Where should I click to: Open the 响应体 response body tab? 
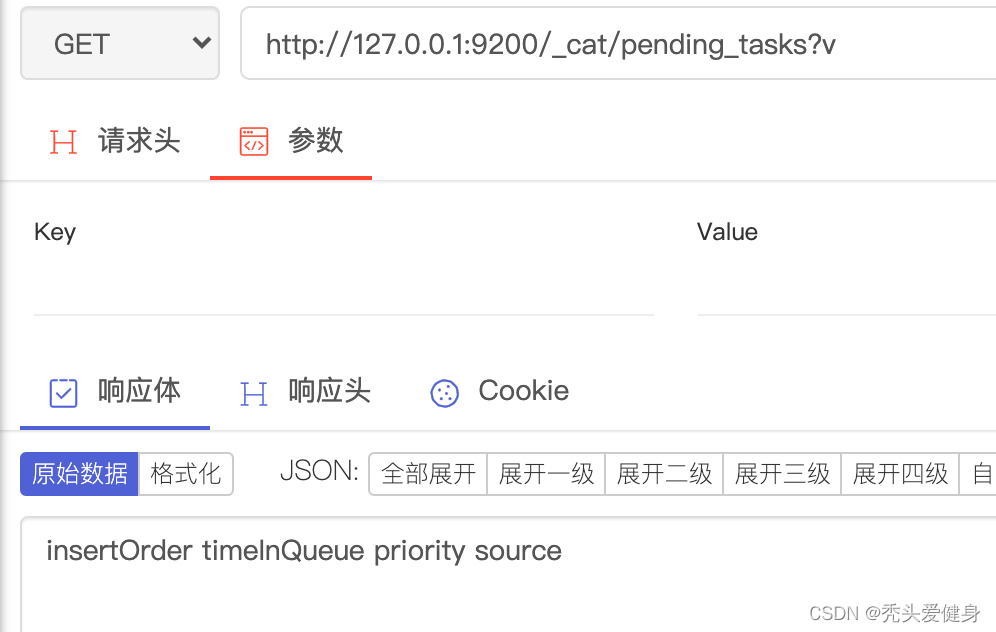[x=138, y=391]
